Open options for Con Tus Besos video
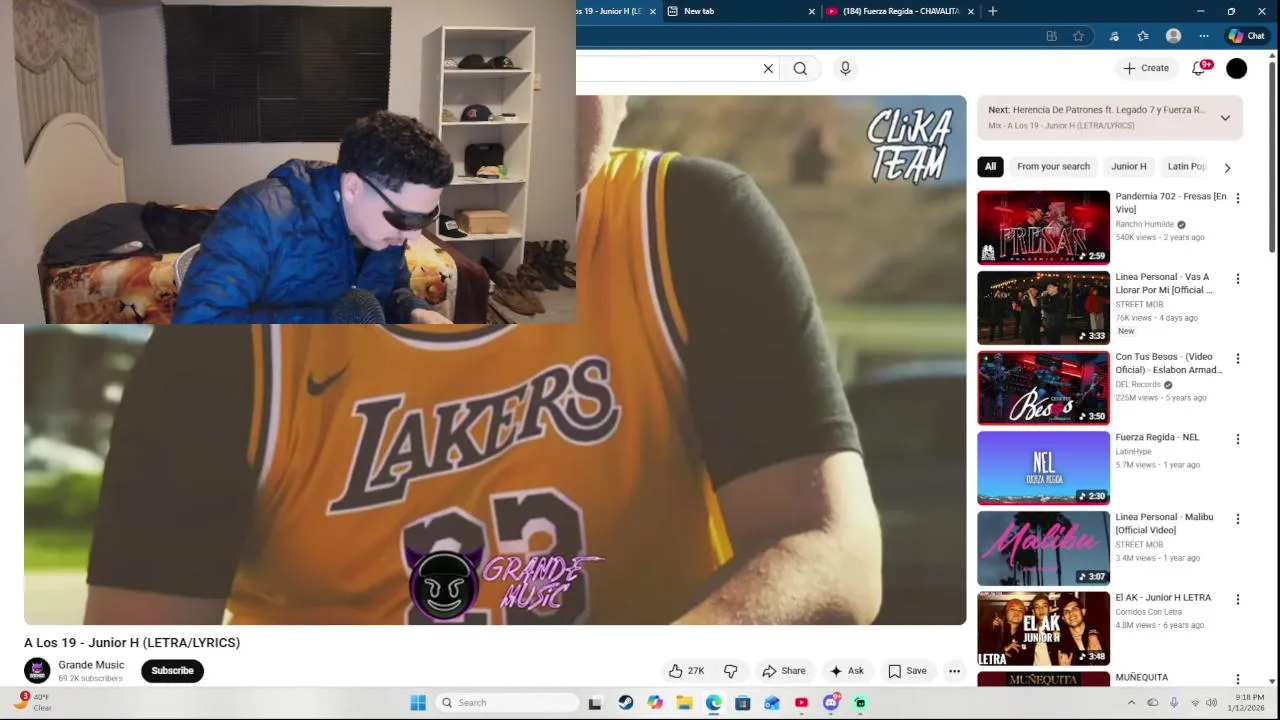Image resolution: width=1280 pixels, height=720 pixels. (1237, 358)
